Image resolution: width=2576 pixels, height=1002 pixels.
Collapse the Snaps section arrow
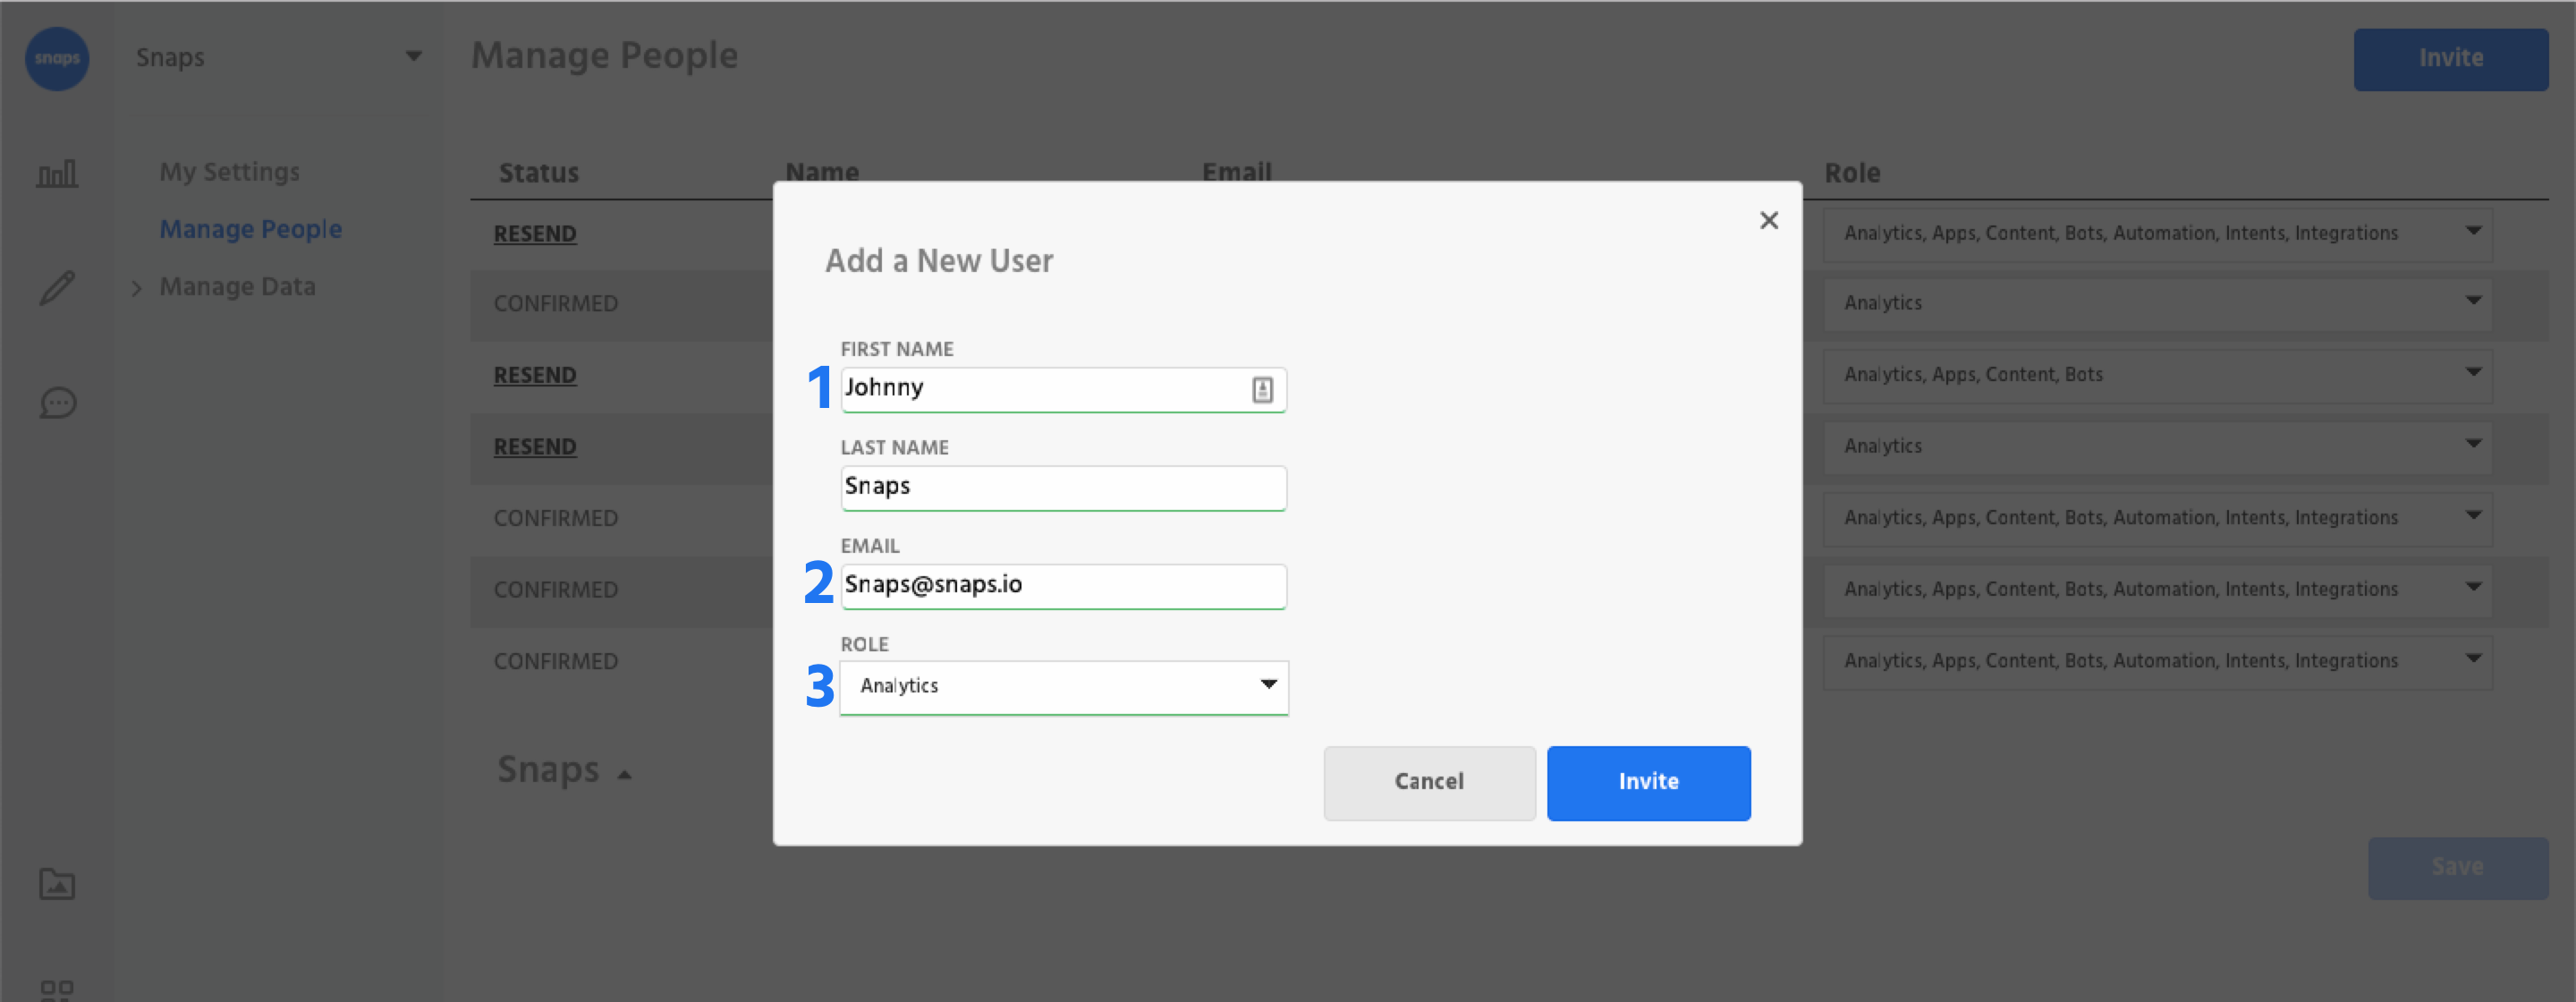coord(625,774)
